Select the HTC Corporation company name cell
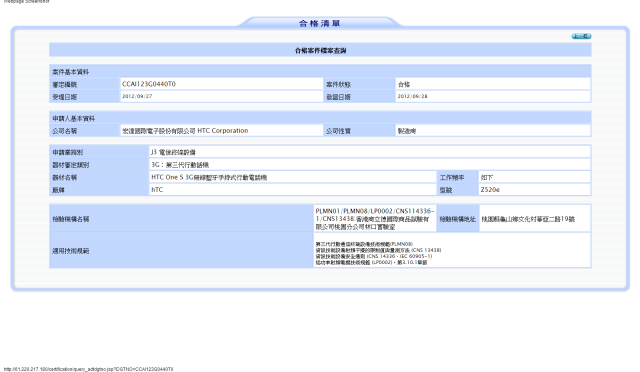The image size is (640, 372). (x=221, y=131)
